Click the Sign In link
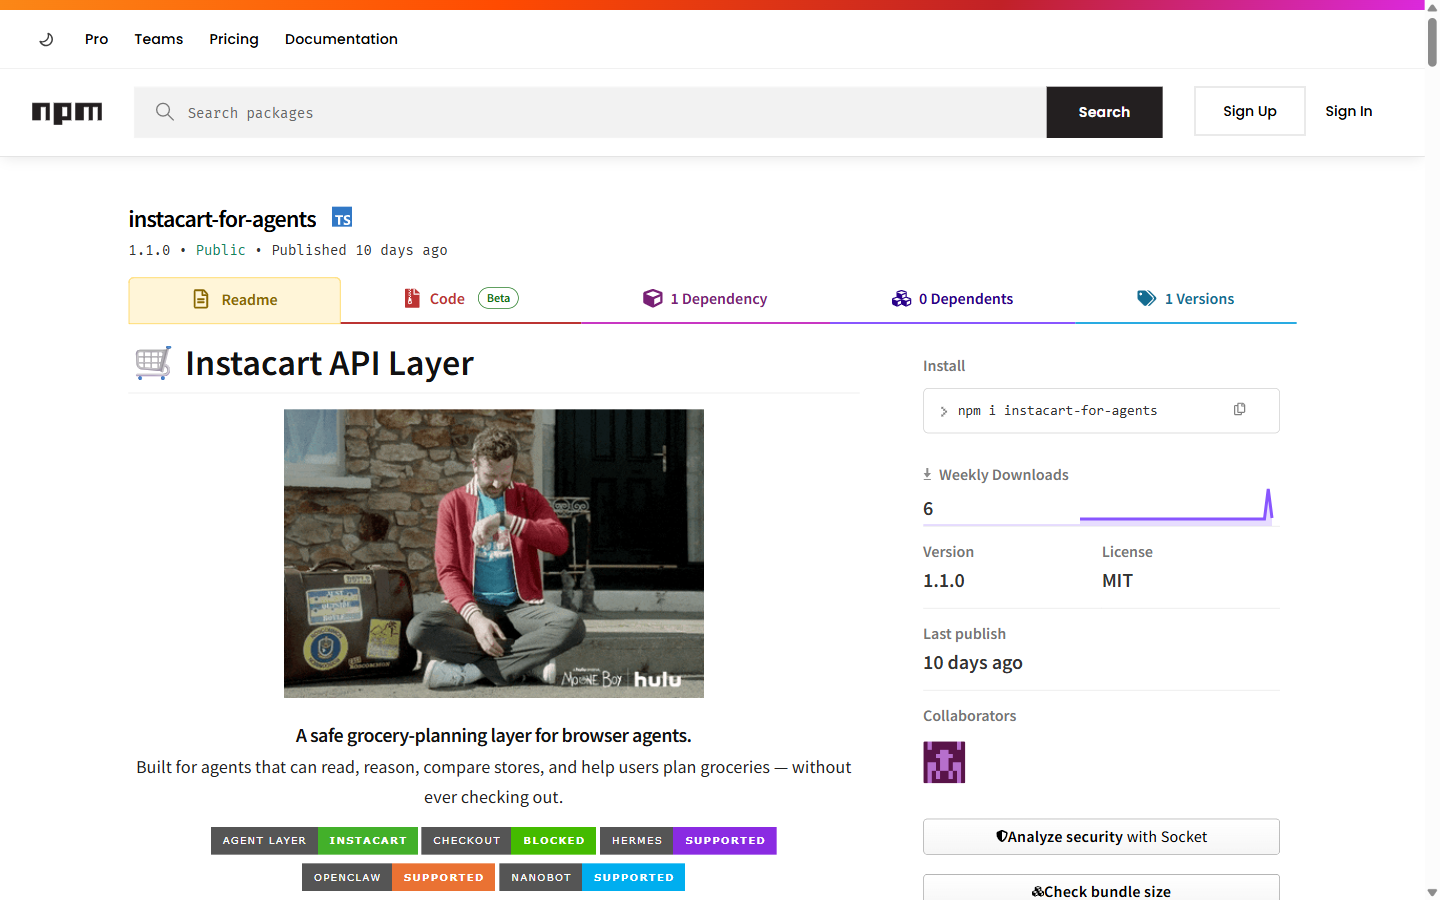This screenshot has height=900, width=1440. click(x=1349, y=111)
